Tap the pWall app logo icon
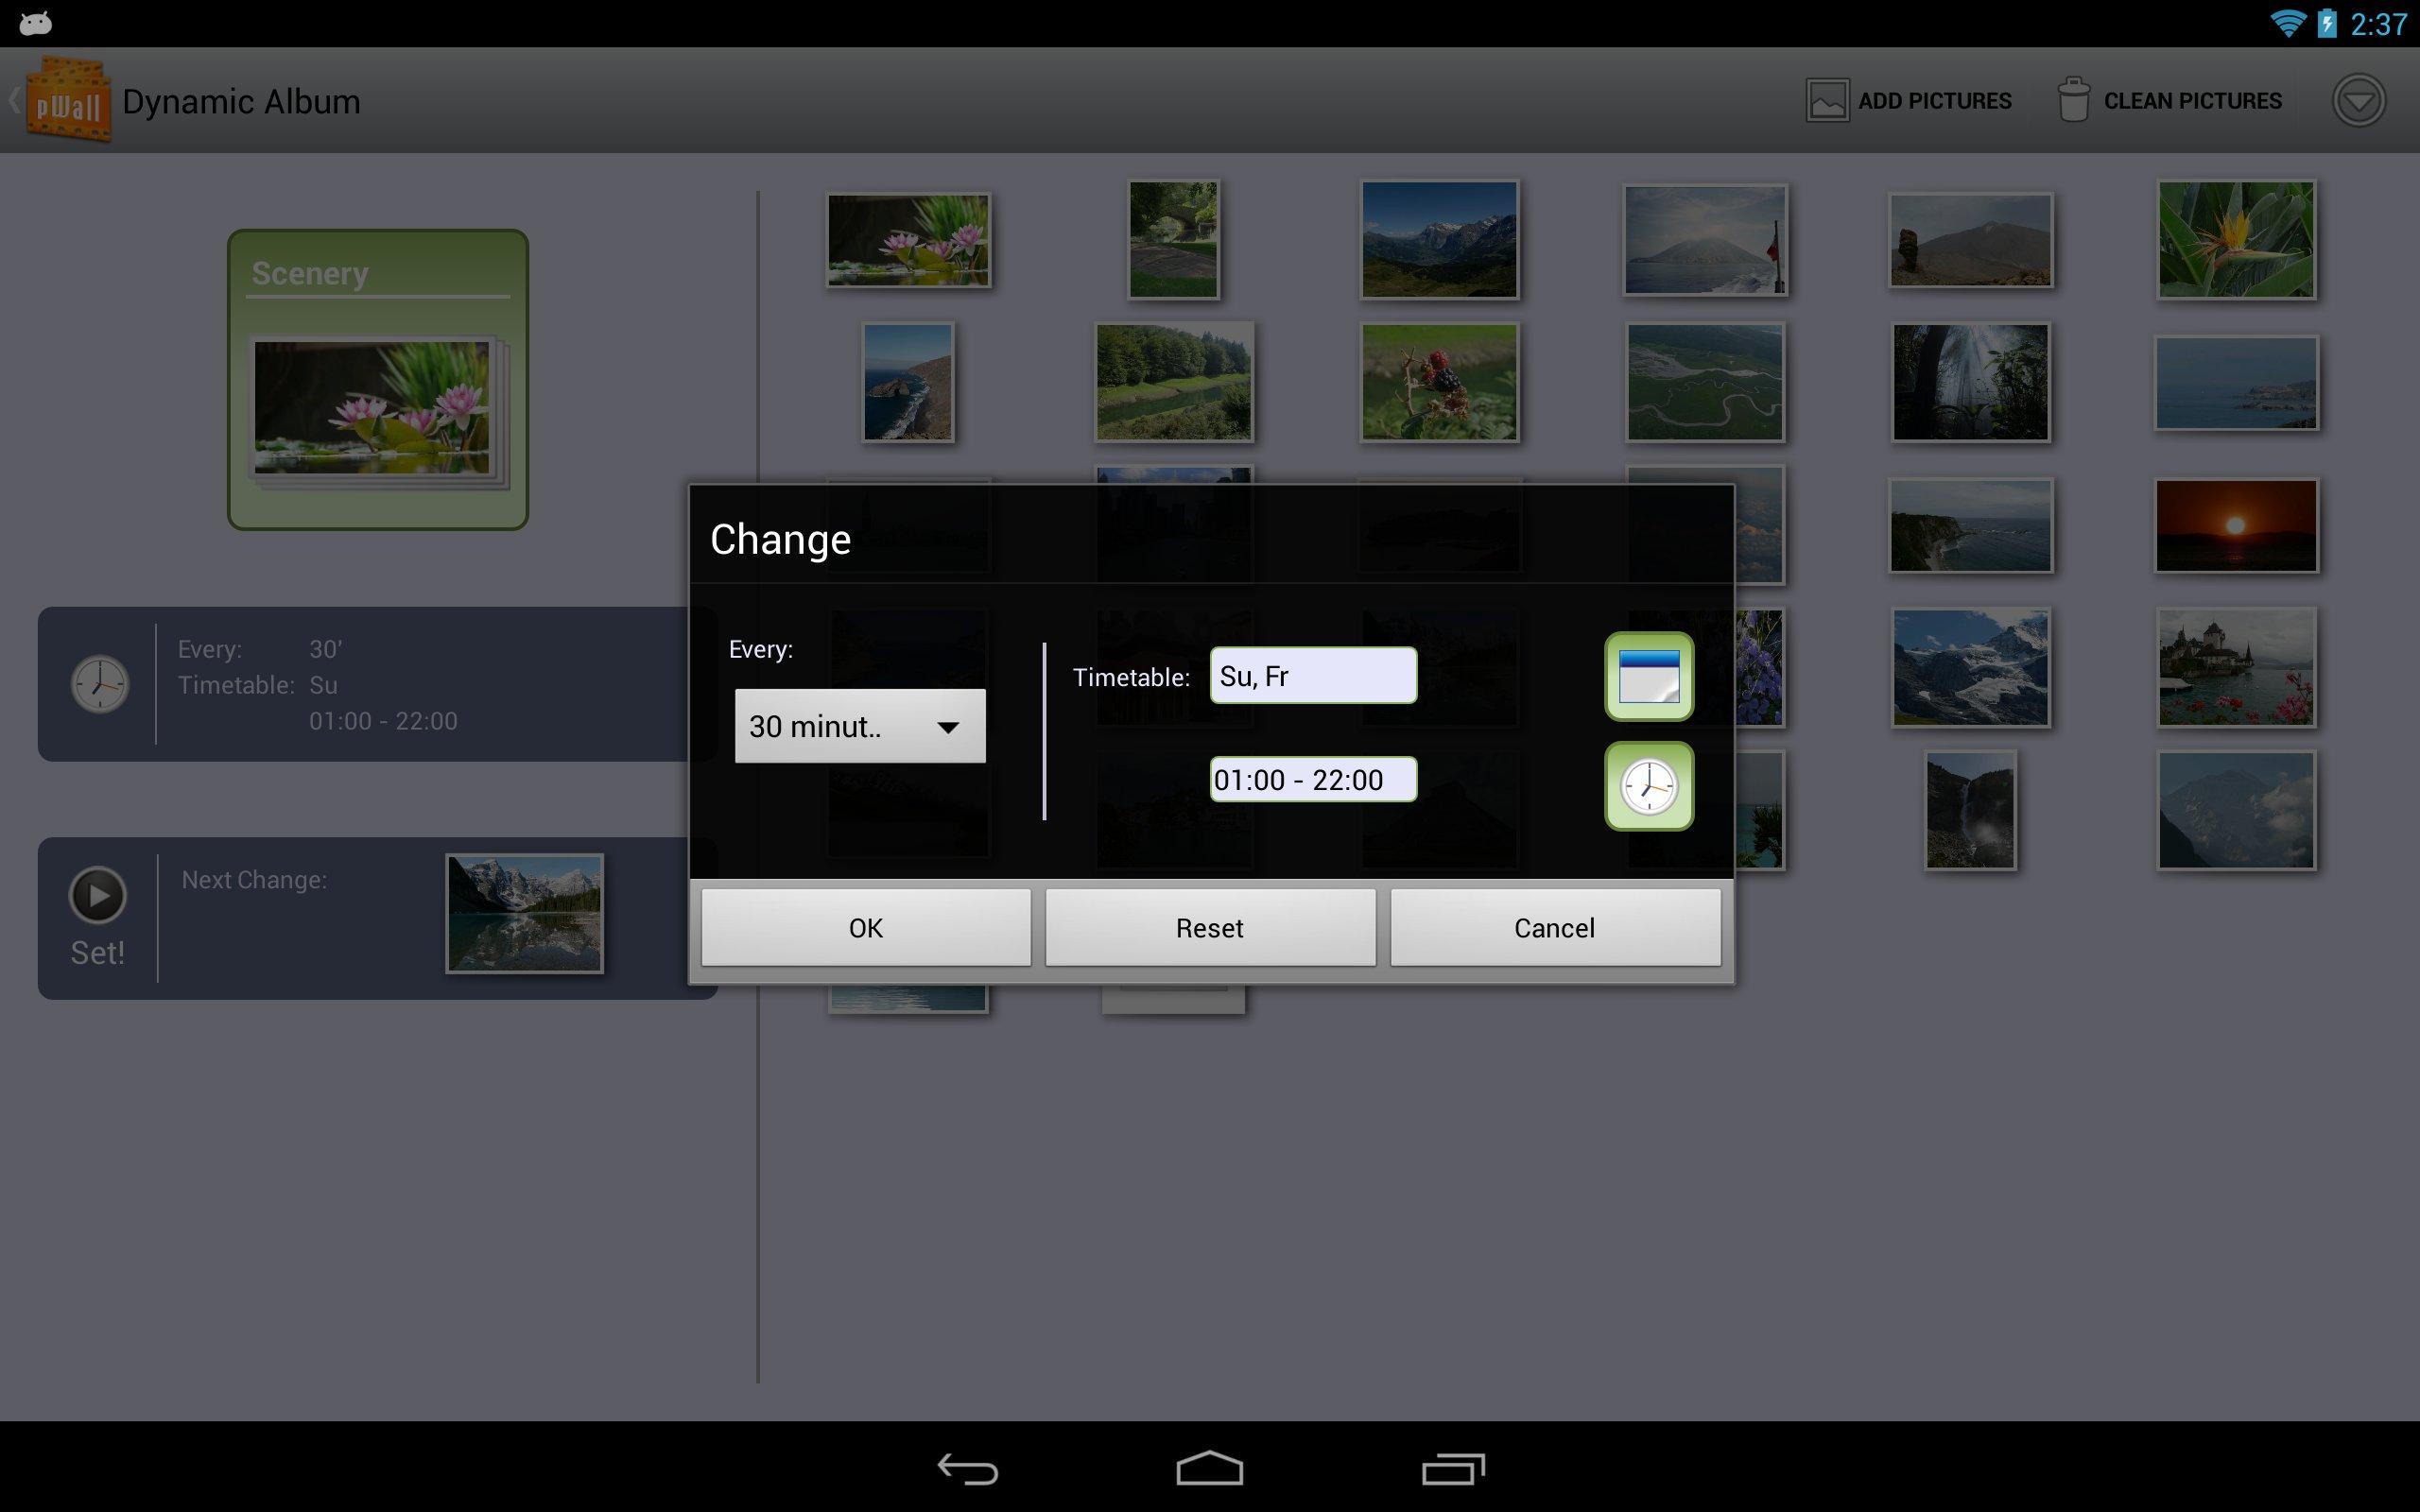This screenshot has width=2420, height=1512. pos(68,100)
